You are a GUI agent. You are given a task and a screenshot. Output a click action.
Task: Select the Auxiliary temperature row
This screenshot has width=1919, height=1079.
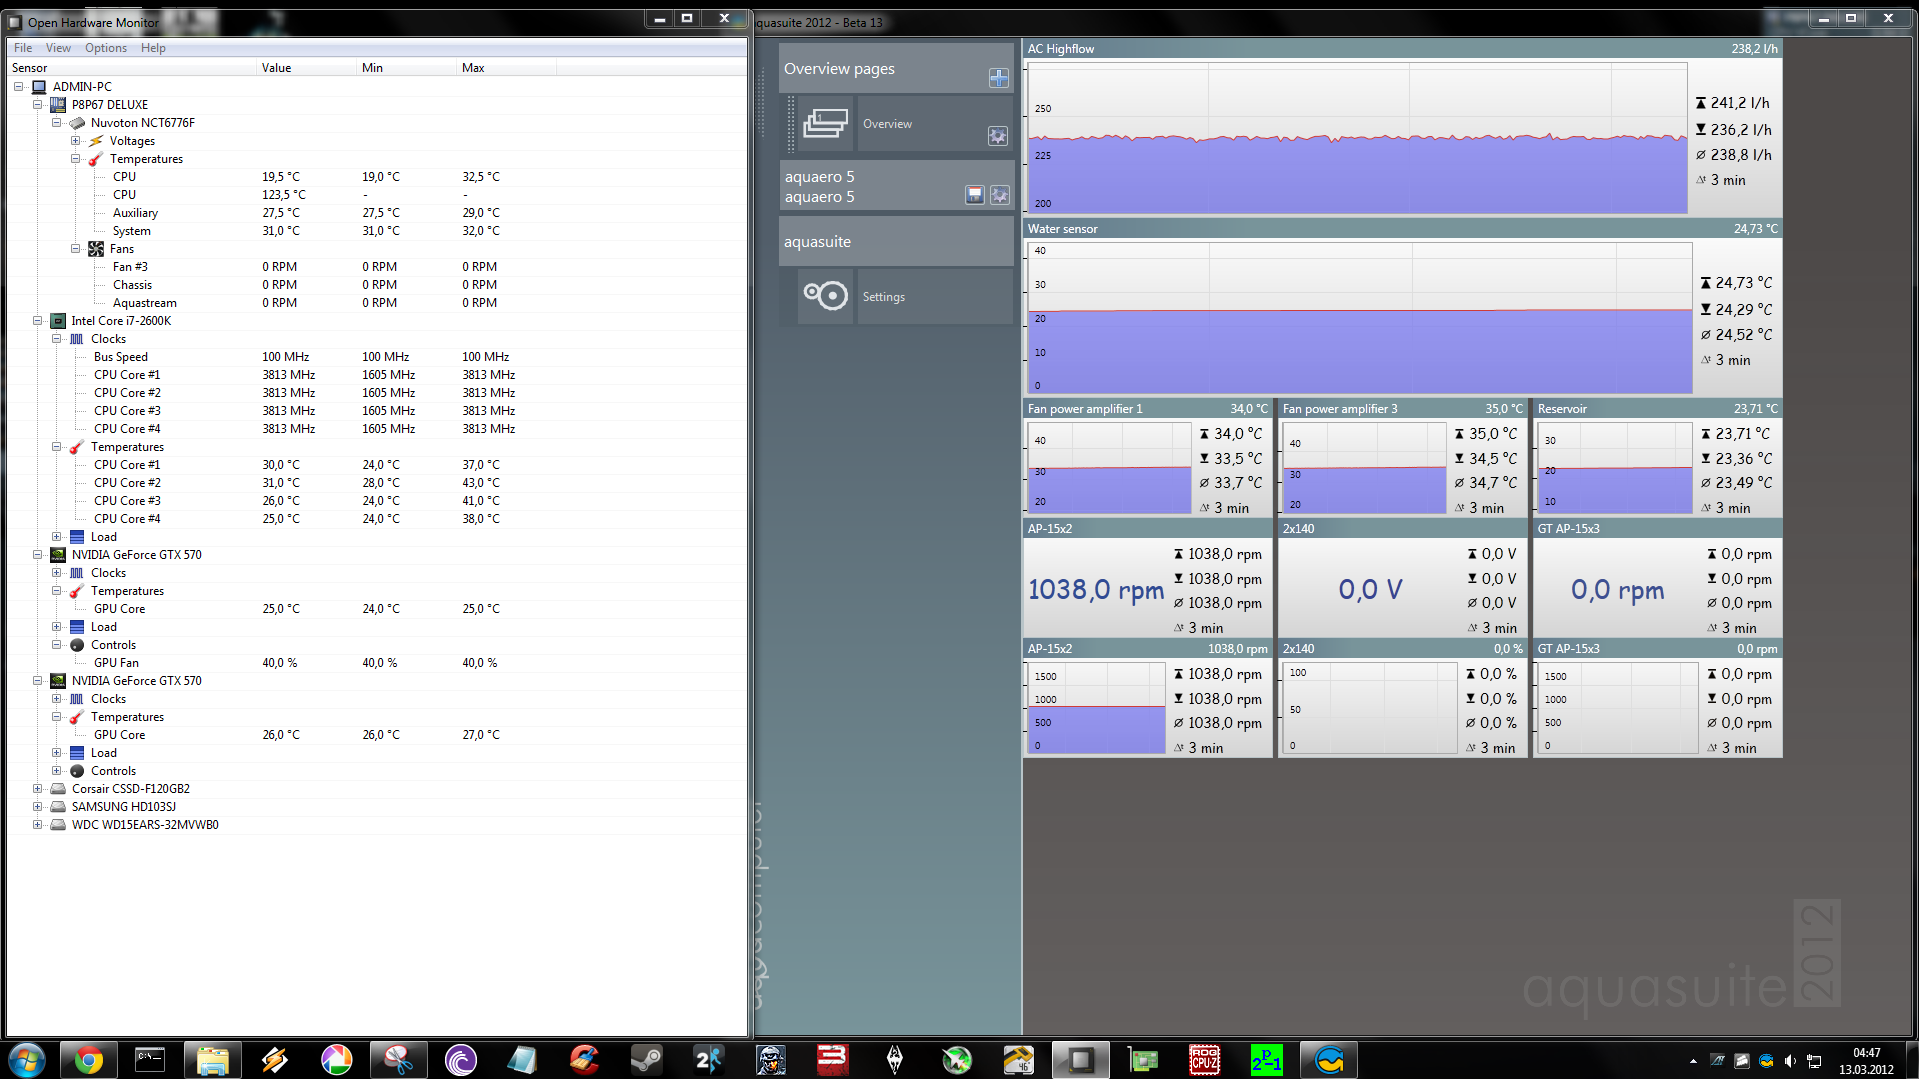click(x=376, y=213)
